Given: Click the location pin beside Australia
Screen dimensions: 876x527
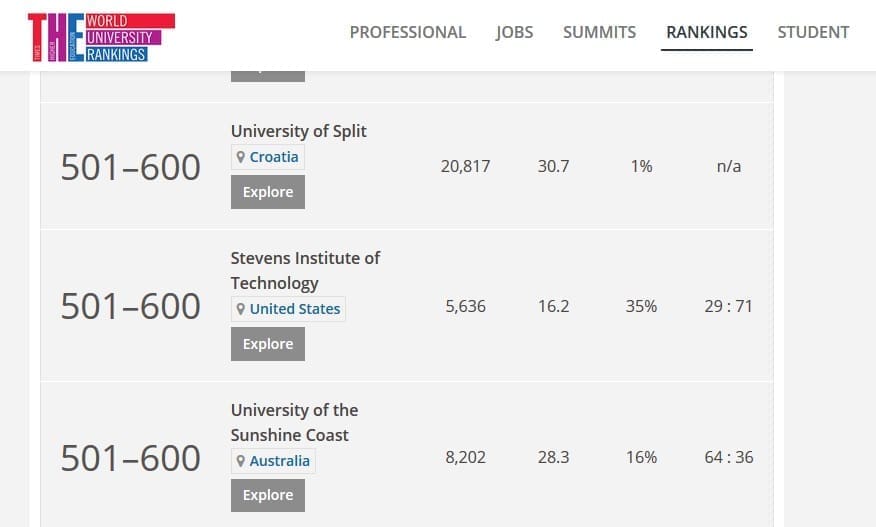Looking at the screenshot, I should point(240,461).
